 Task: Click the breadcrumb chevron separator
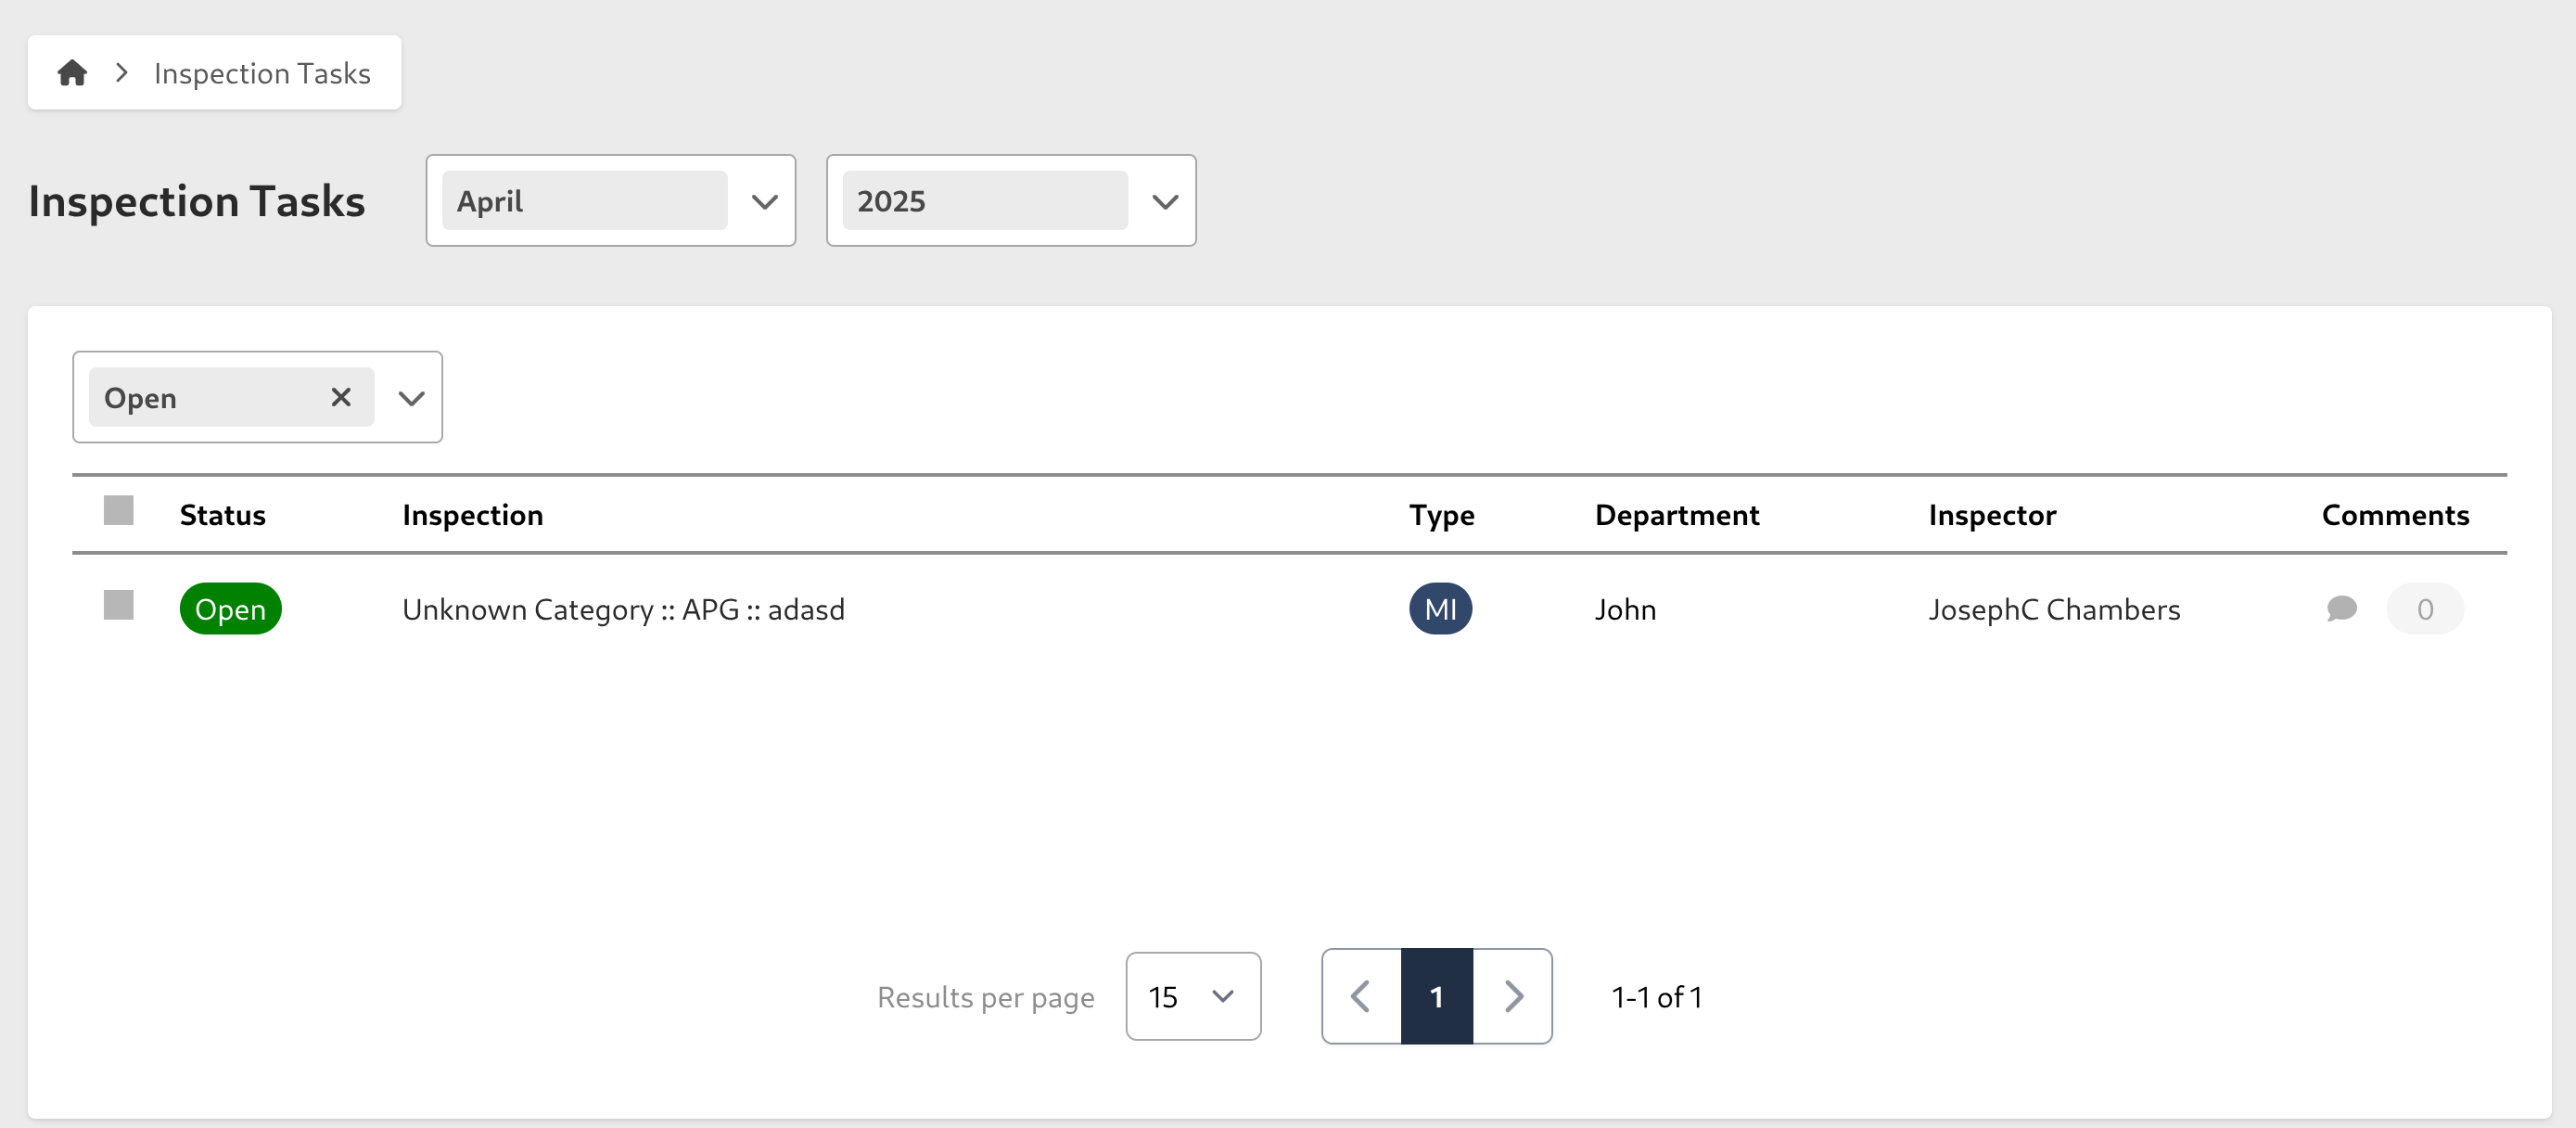[x=121, y=72]
